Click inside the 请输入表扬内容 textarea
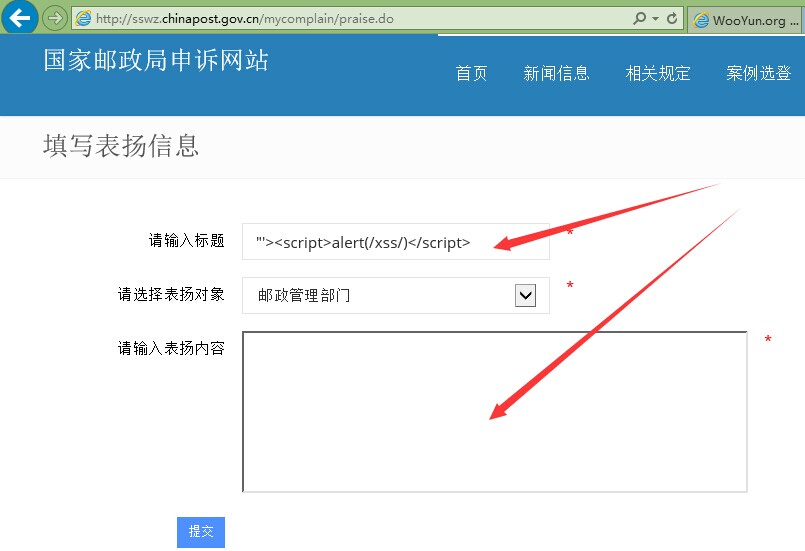Image resolution: width=805 pixels, height=551 pixels. pos(495,412)
